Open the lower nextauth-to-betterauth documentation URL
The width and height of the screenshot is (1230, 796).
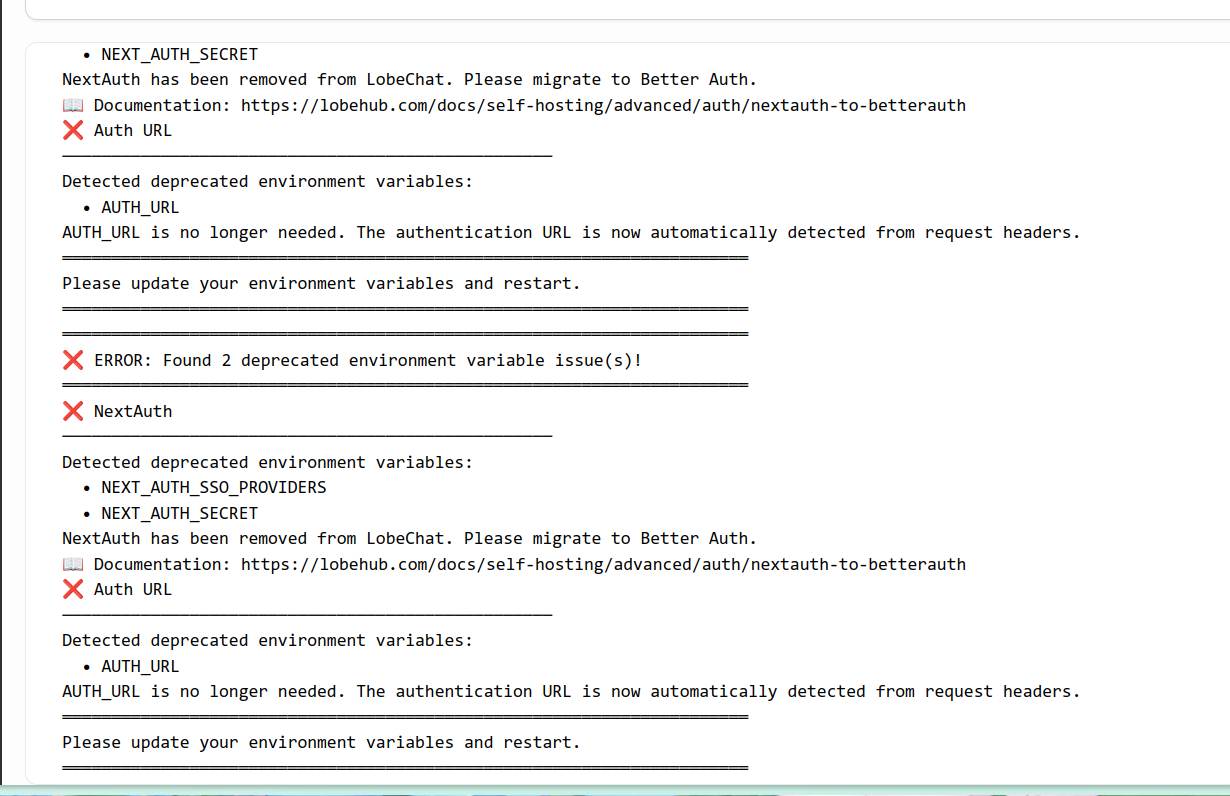pos(603,564)
